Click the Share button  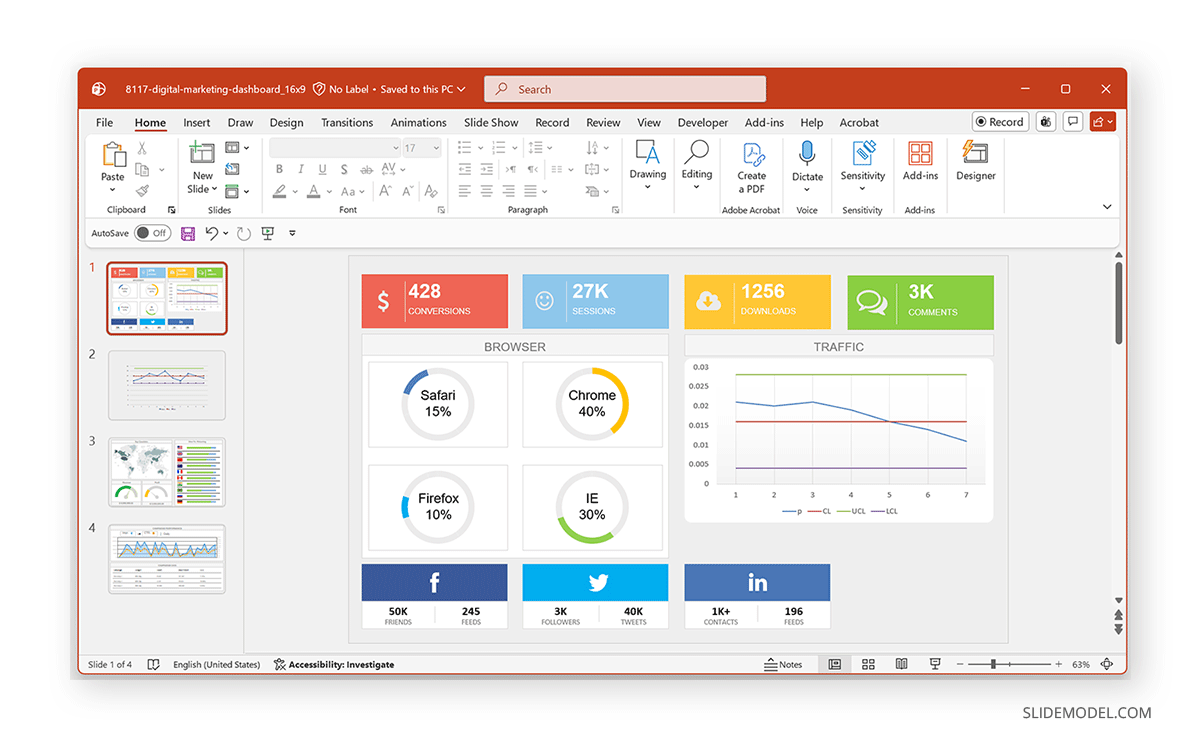(x=1103, y=122)
